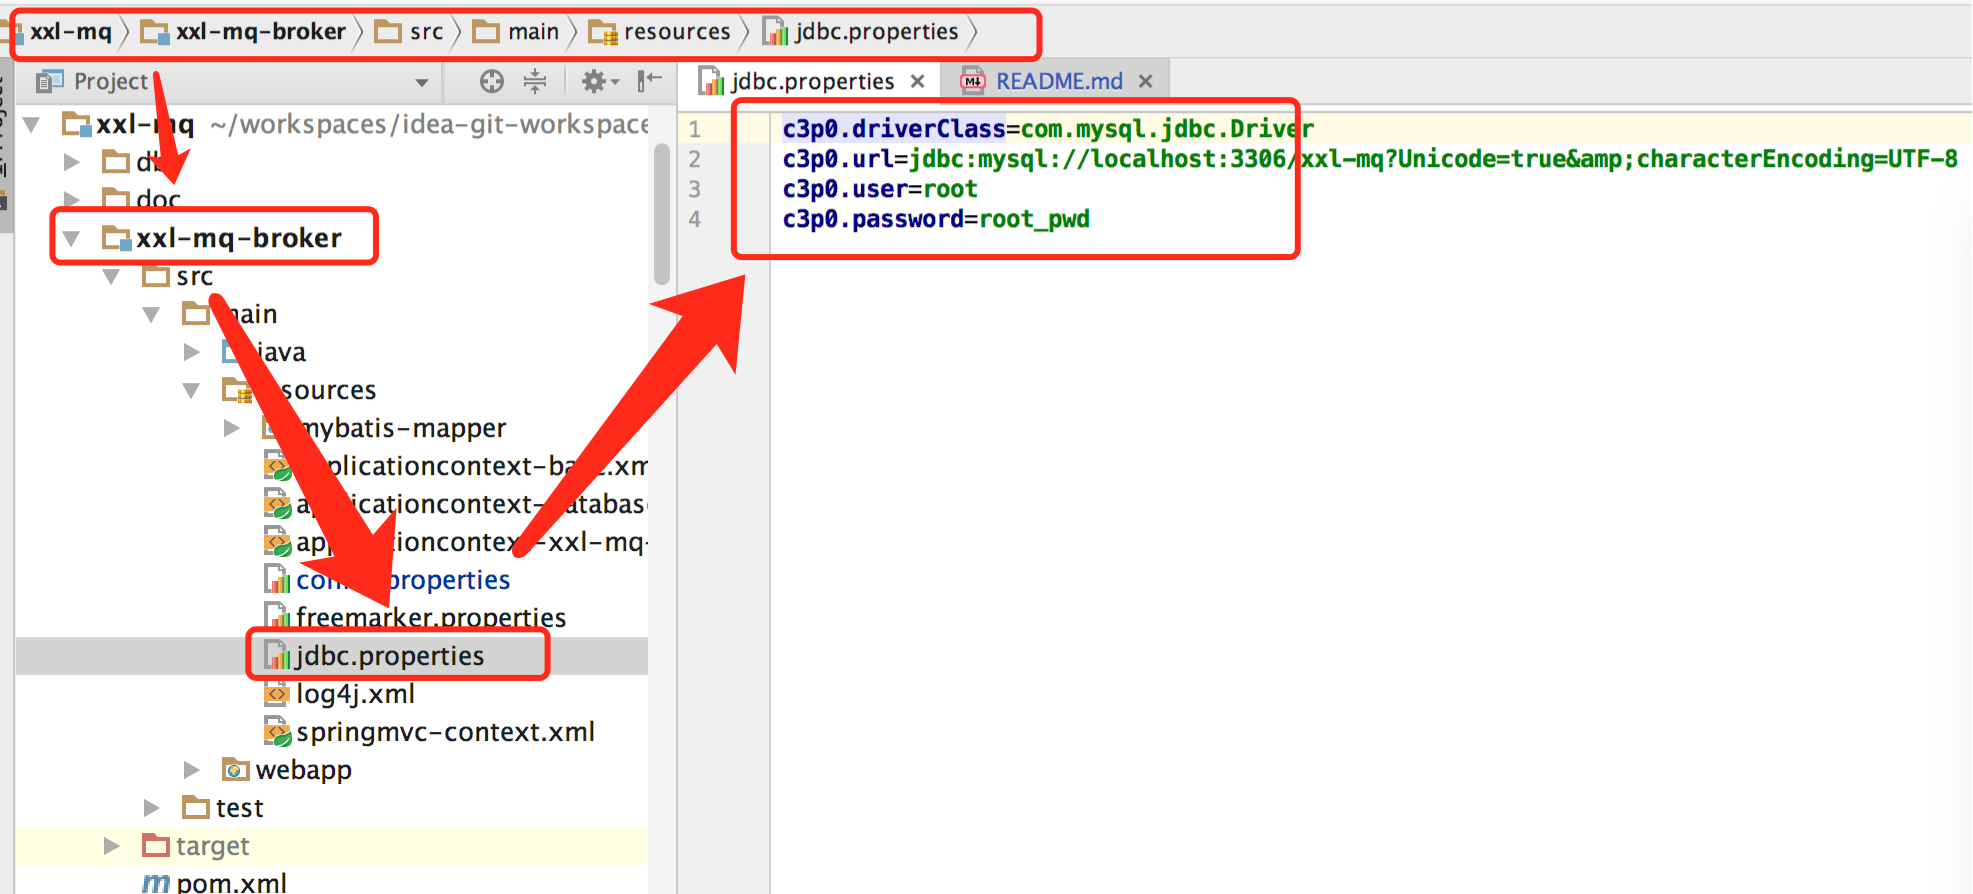The height and width of the screenshot is (894, 1973).
Task: Click the scroll from source target icon
Action: pyautogui.click(x=491, y=81)
